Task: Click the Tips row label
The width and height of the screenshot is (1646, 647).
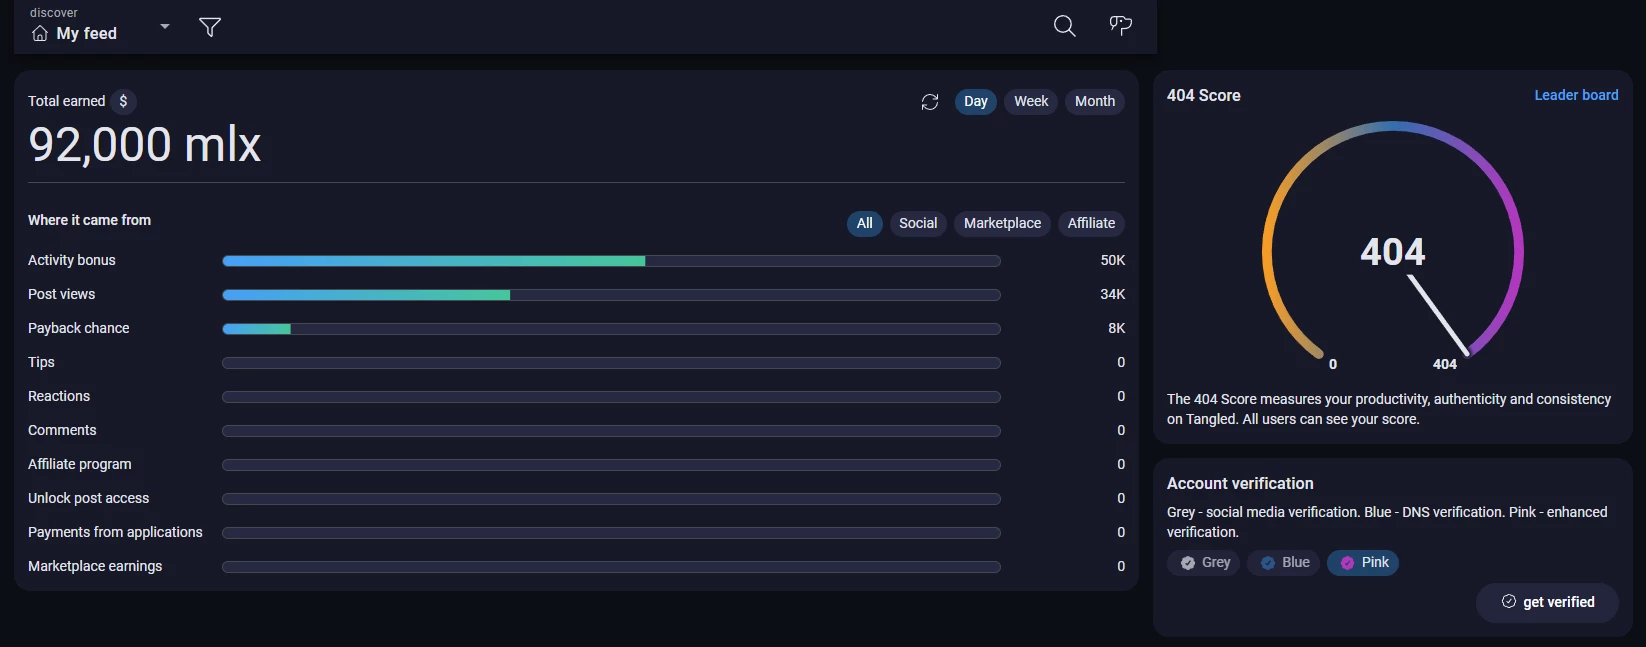Action: pyautogui.click(x=41, y=362)
